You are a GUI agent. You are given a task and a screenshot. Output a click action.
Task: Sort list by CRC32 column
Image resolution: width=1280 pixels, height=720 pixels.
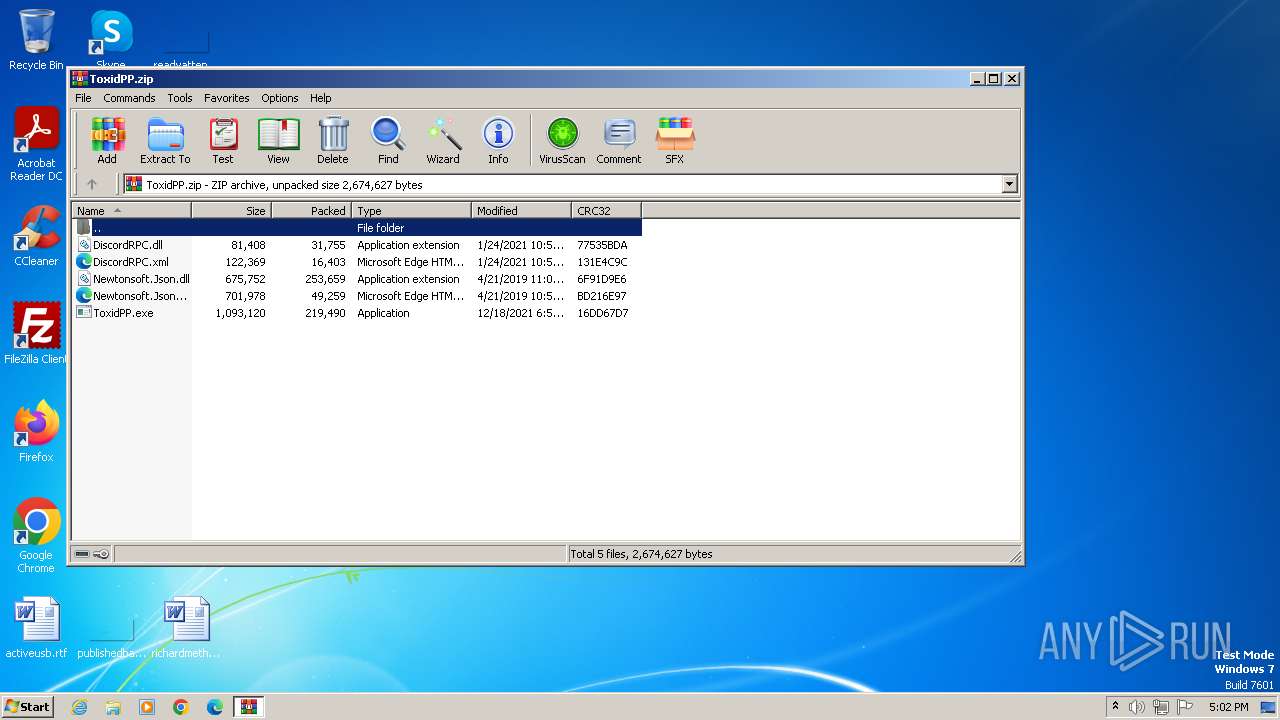click(606, 210)
